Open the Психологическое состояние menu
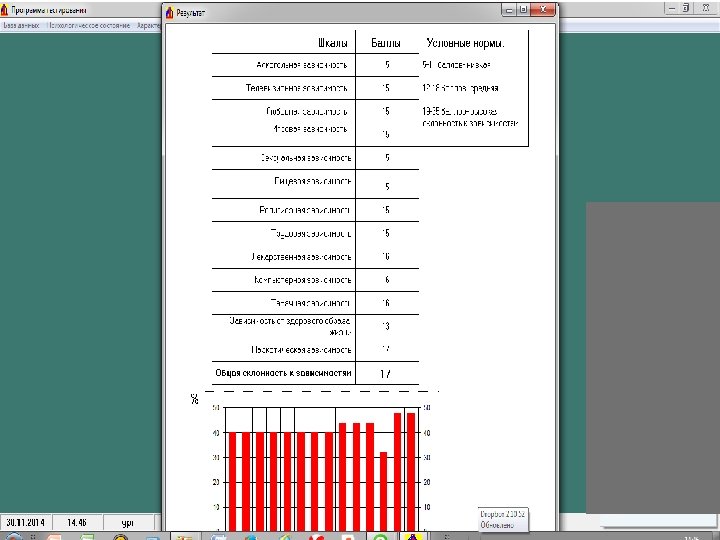This screenshot has width=720, height=540. tap(89, 26)
